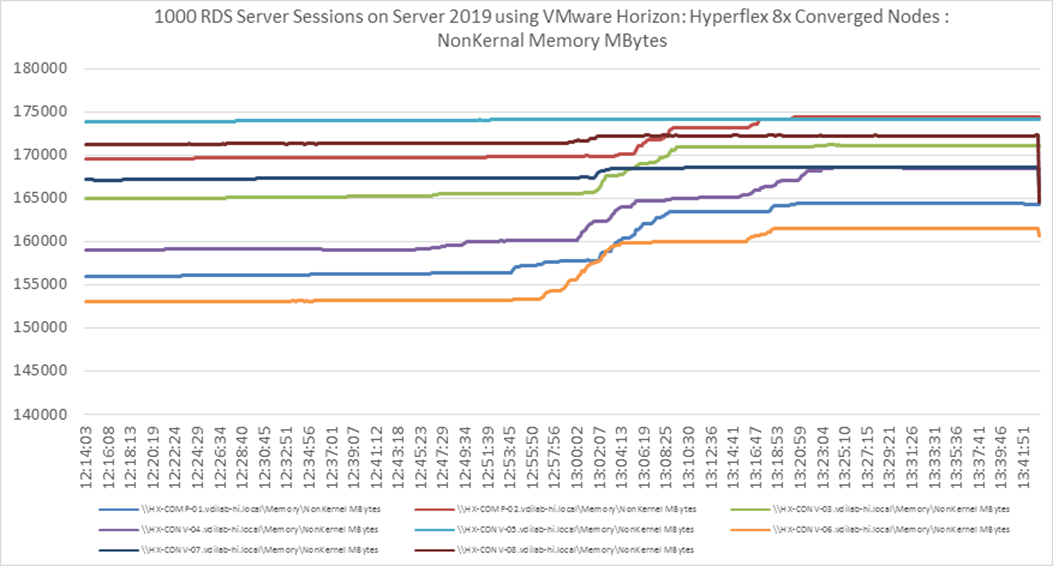Click the 12:49:34 time axis label
The image size is (1053, 566).
click(465, 457)
